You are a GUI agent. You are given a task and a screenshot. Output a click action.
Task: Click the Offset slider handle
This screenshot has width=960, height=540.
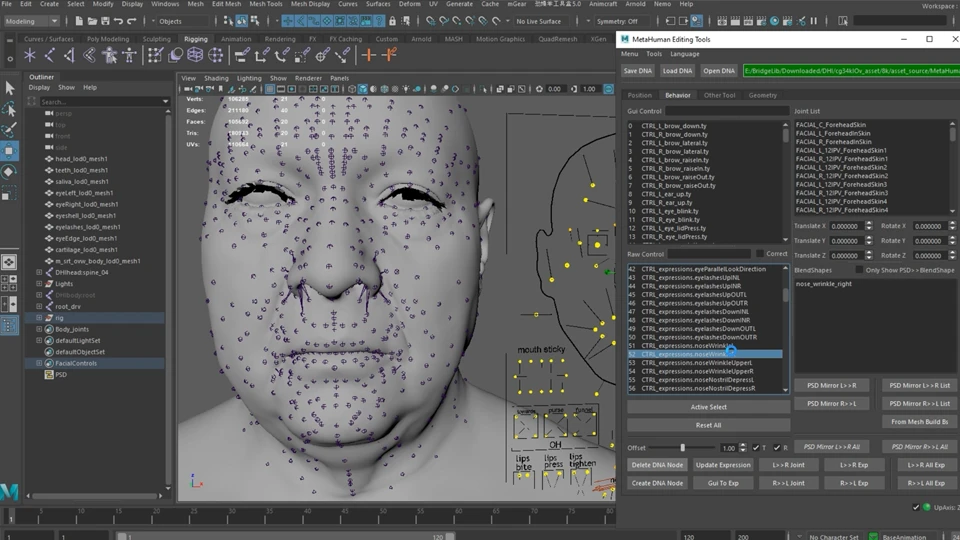click(x=683, y=447)
